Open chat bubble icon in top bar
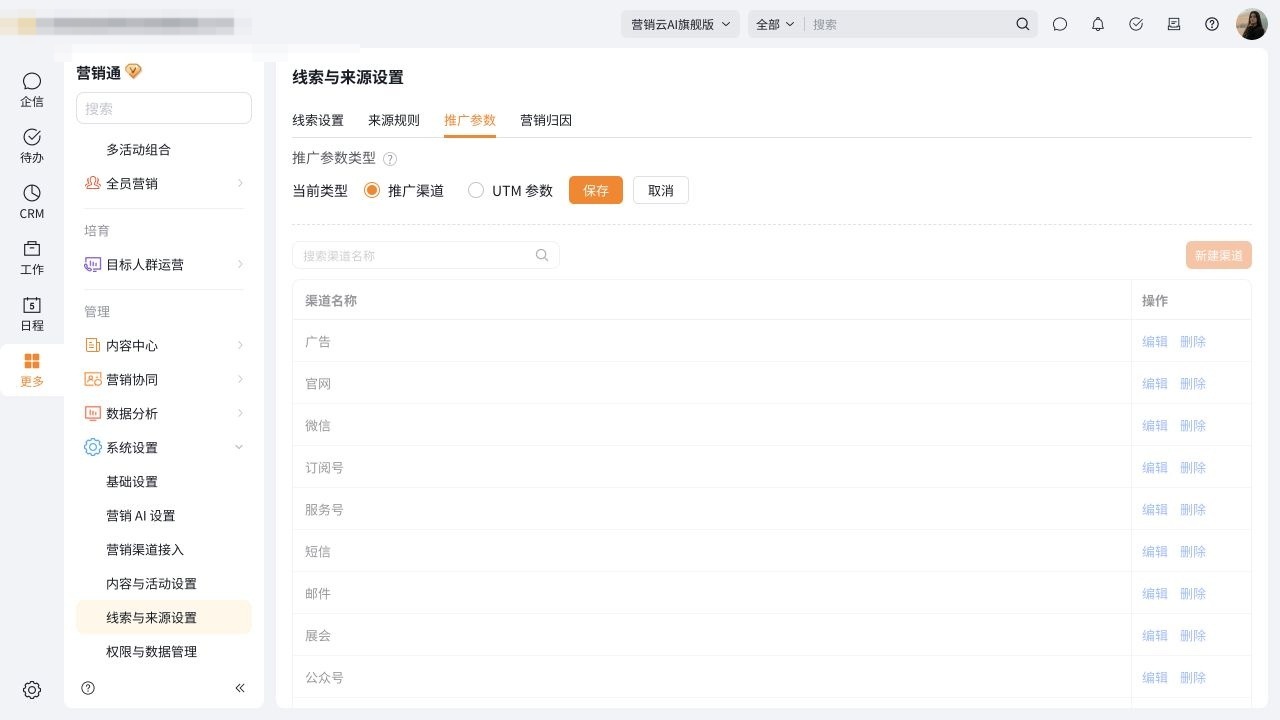The height and width of the screenshot is (720, 1280). (x=1060, y=24)
